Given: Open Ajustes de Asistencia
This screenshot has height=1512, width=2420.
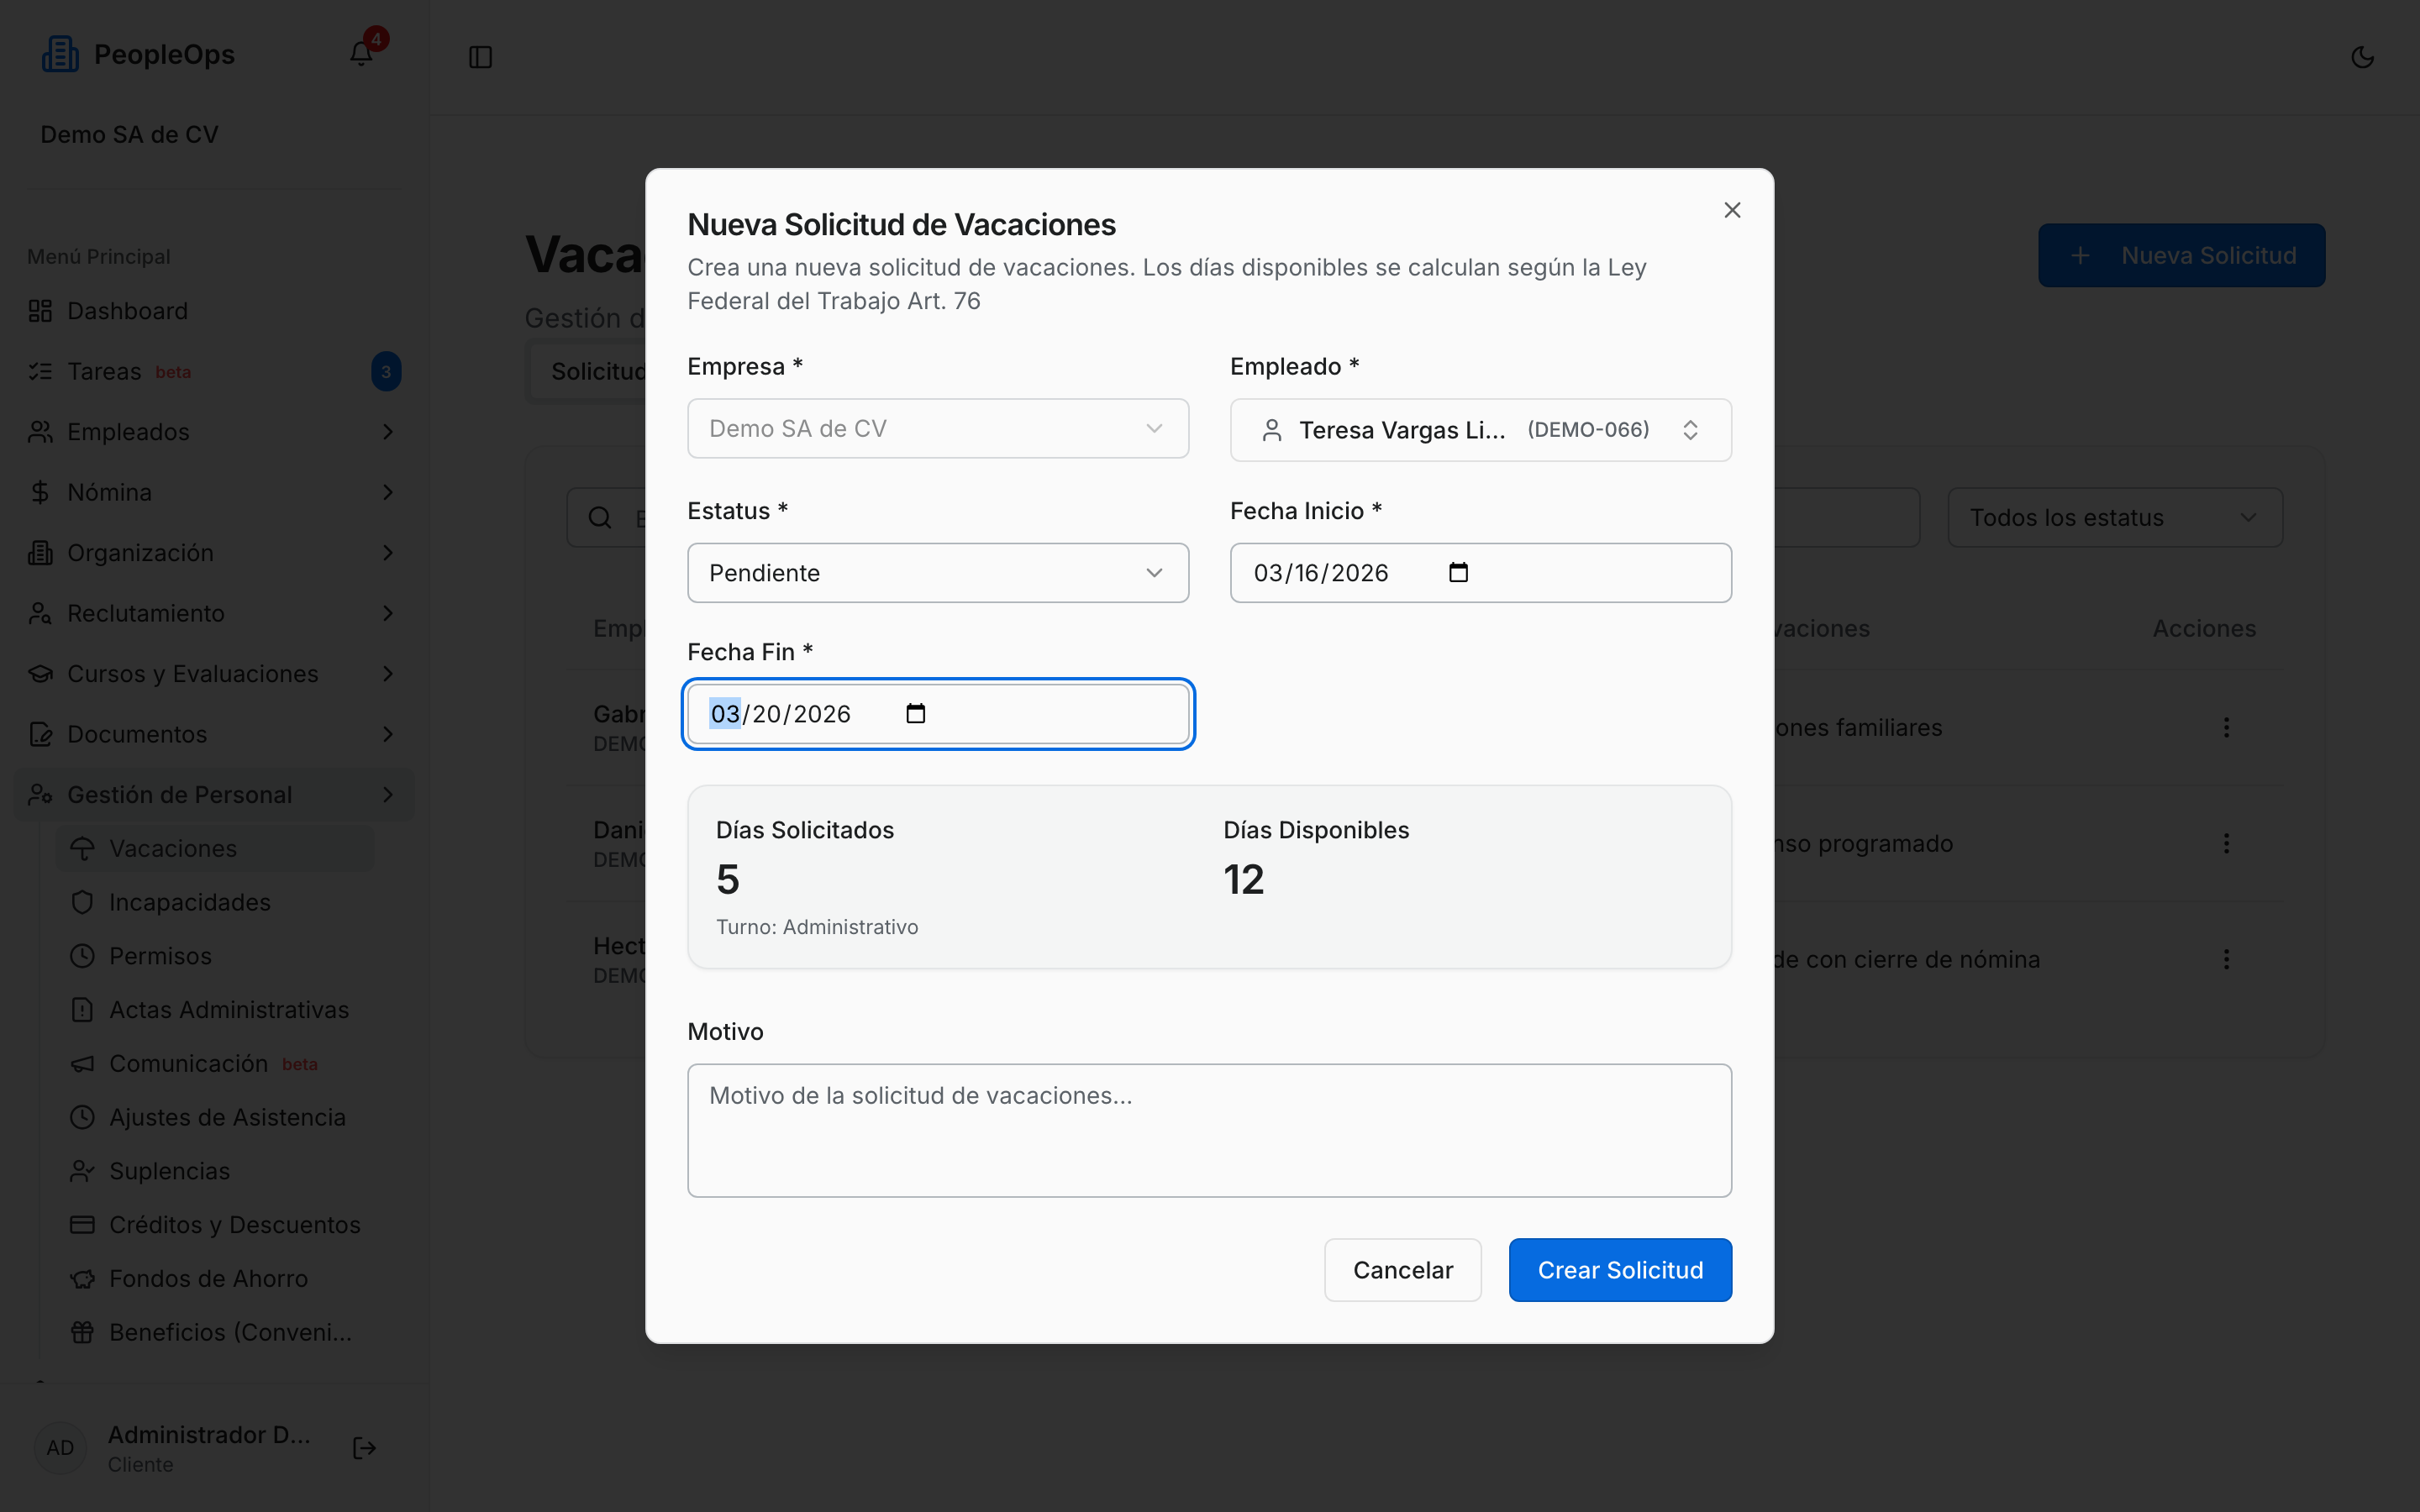Looking at the screenshot, I should (x=216, y=1118).
